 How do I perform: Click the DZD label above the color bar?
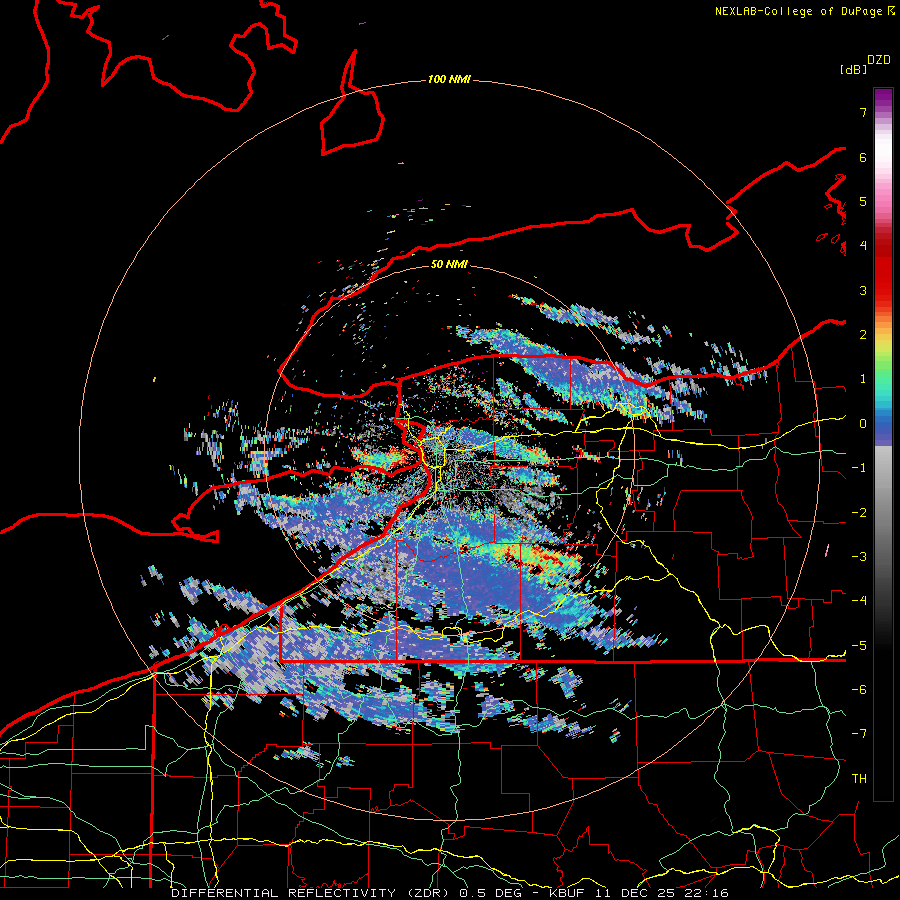[x=879, y=60]
